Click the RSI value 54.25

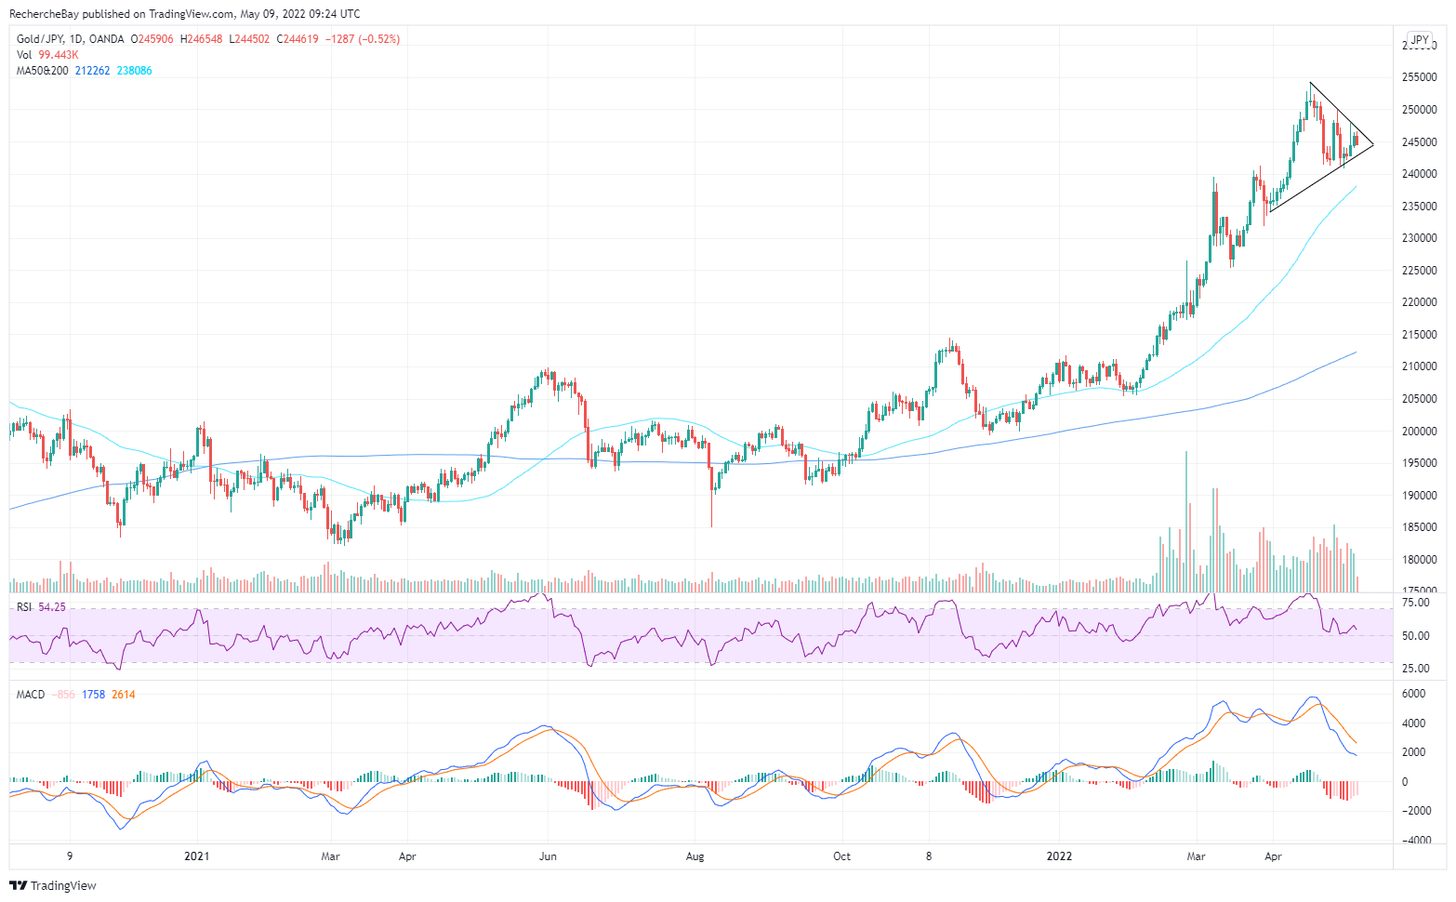[x=52, y=607]
